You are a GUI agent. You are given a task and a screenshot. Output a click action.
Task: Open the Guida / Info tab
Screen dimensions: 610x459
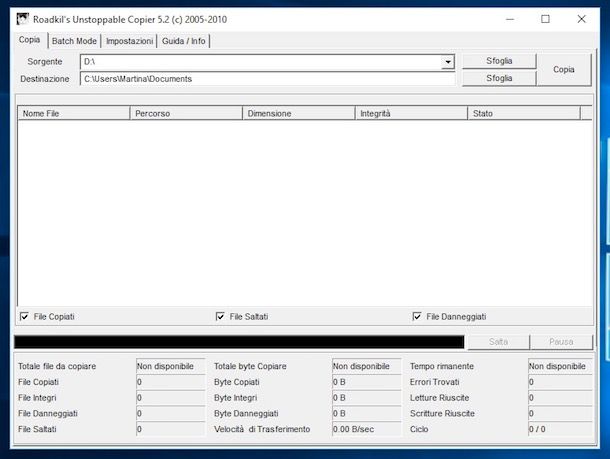pyautogui.click(x=184, y=41)
